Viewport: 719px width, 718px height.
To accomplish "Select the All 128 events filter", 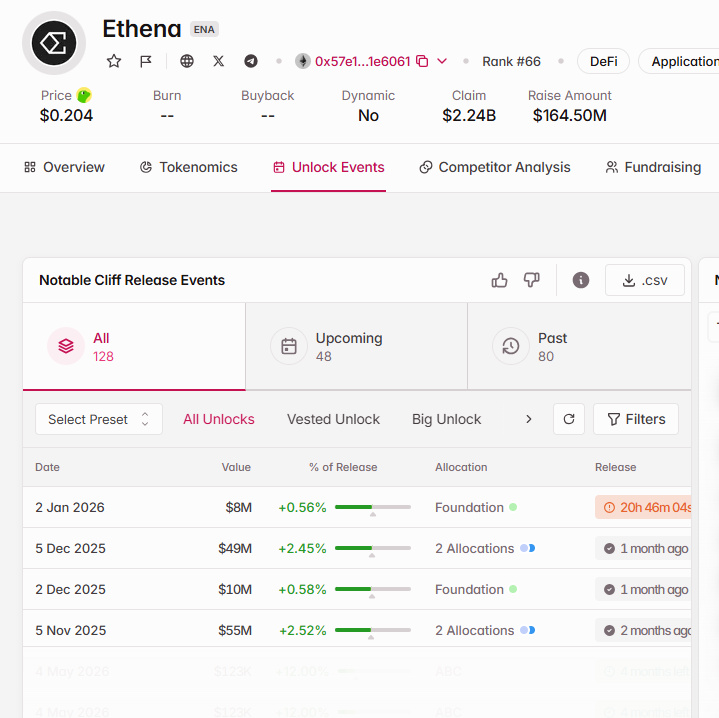I will (x=134, y=347).
